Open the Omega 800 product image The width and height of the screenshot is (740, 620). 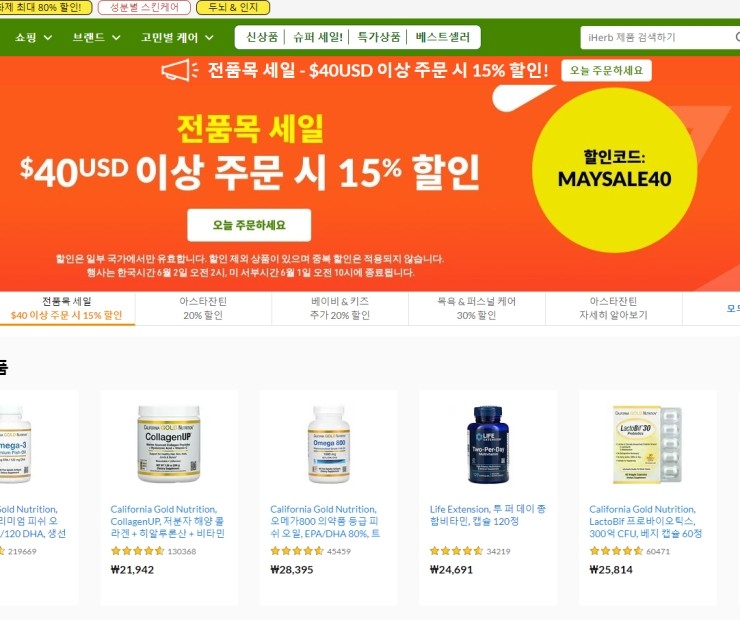click(x=329, y=444)
